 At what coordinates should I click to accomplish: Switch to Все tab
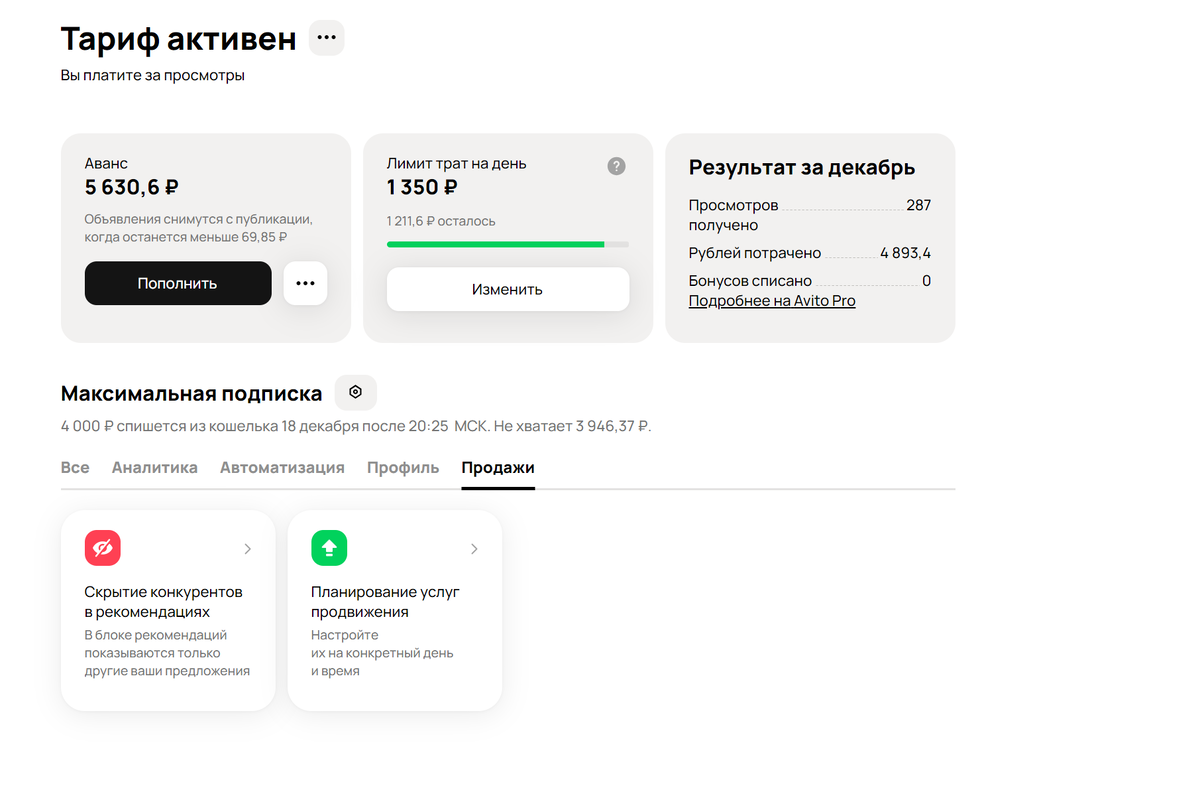pos(75,468)
